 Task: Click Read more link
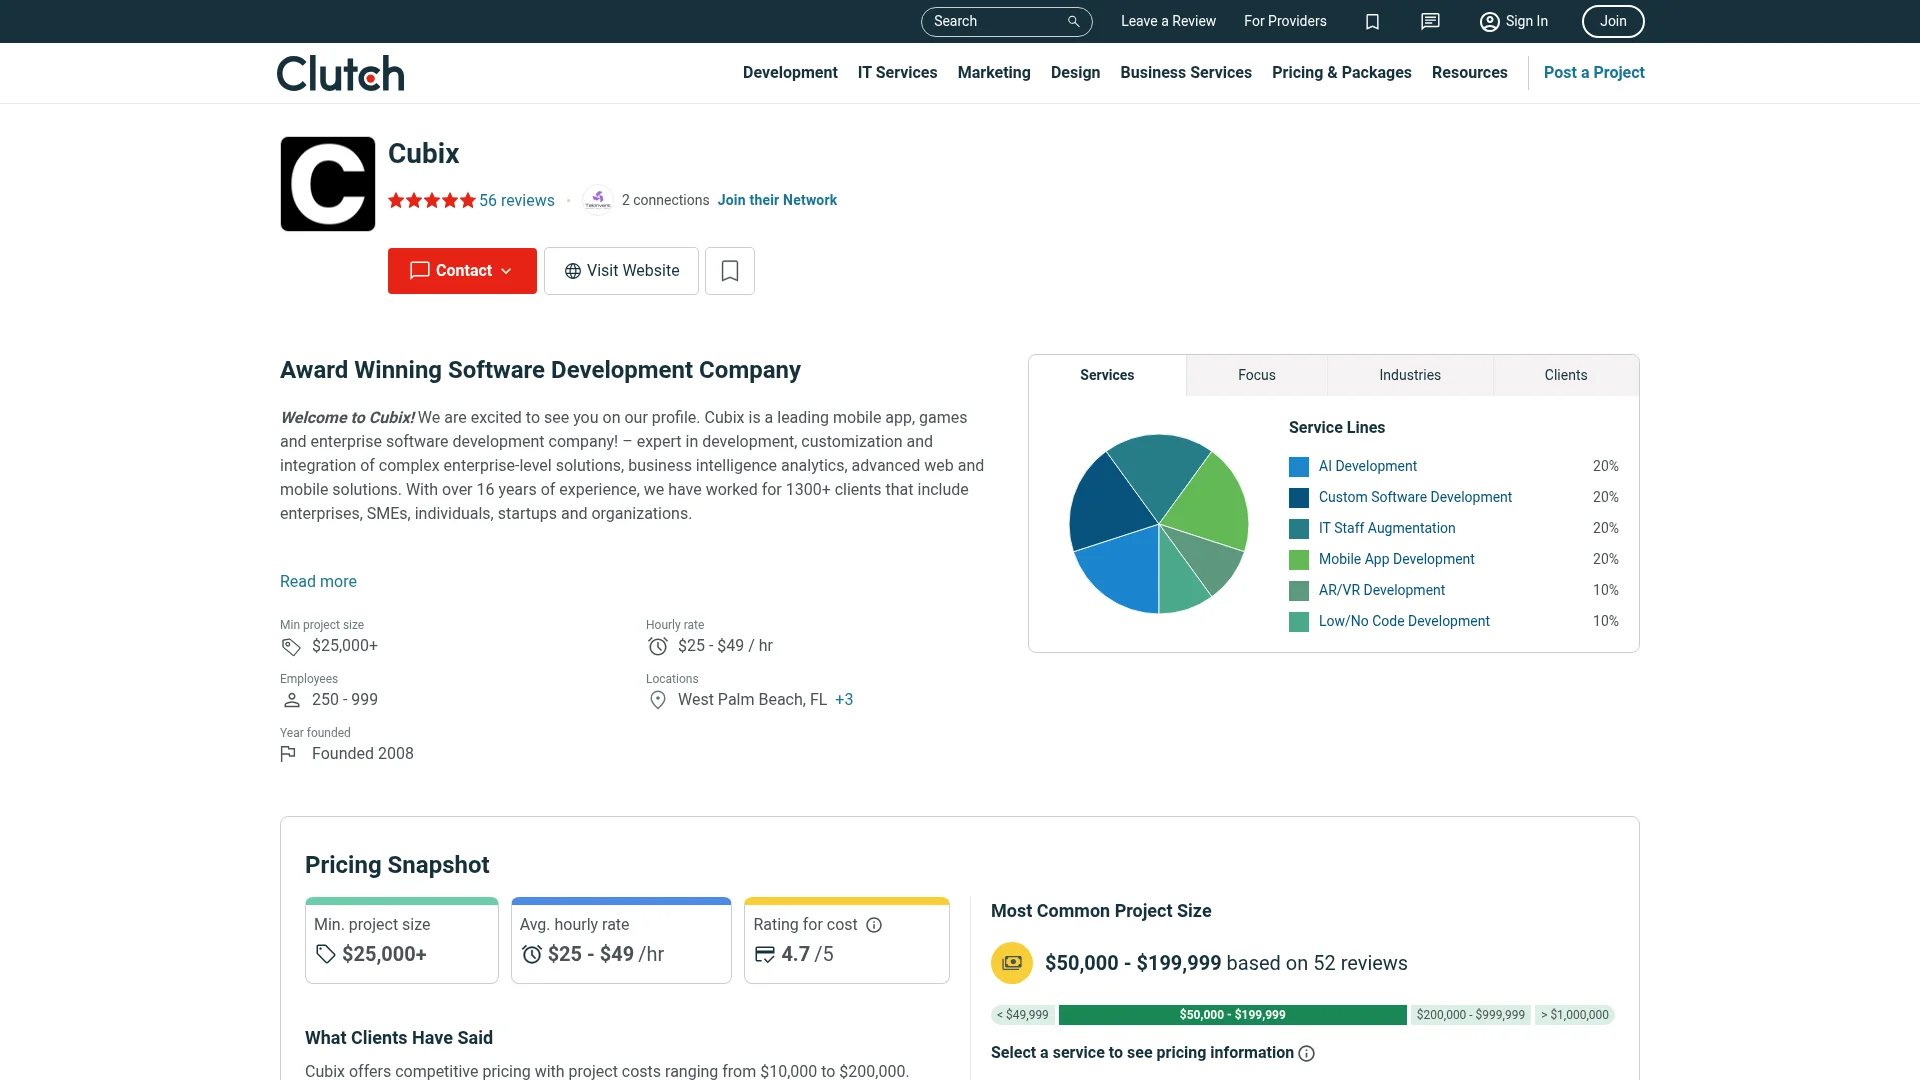coord(318,582)
